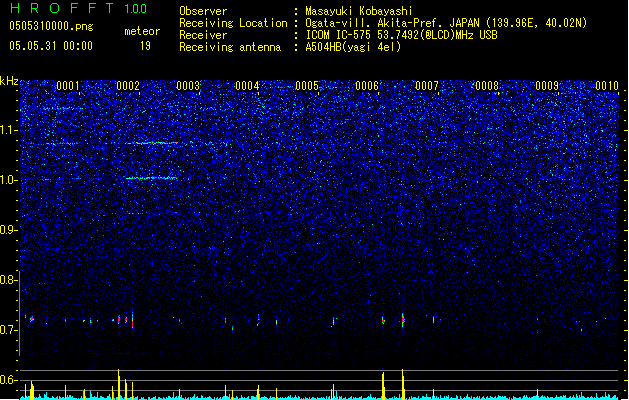629x400 pixels.
Task: Click the 0006 minute marker
Action: (x=367, y=86)
